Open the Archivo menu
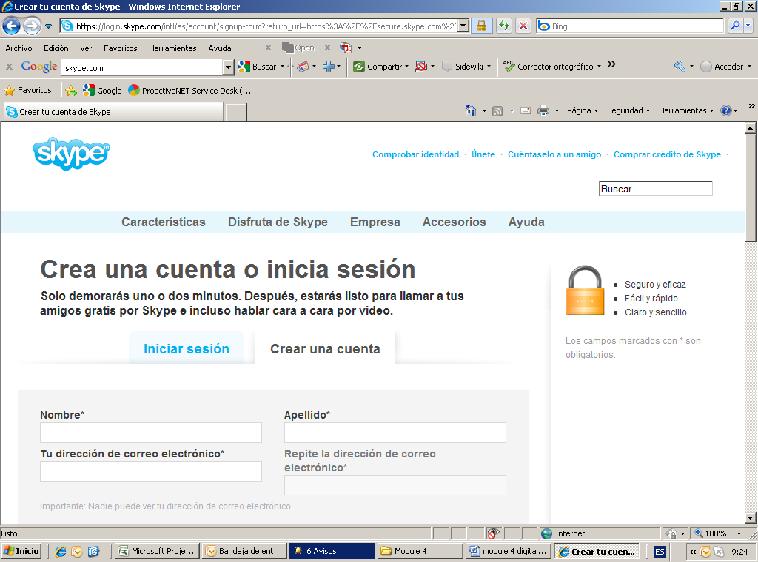The height and width of the screenshot is (562, 758). pos(19,48)
